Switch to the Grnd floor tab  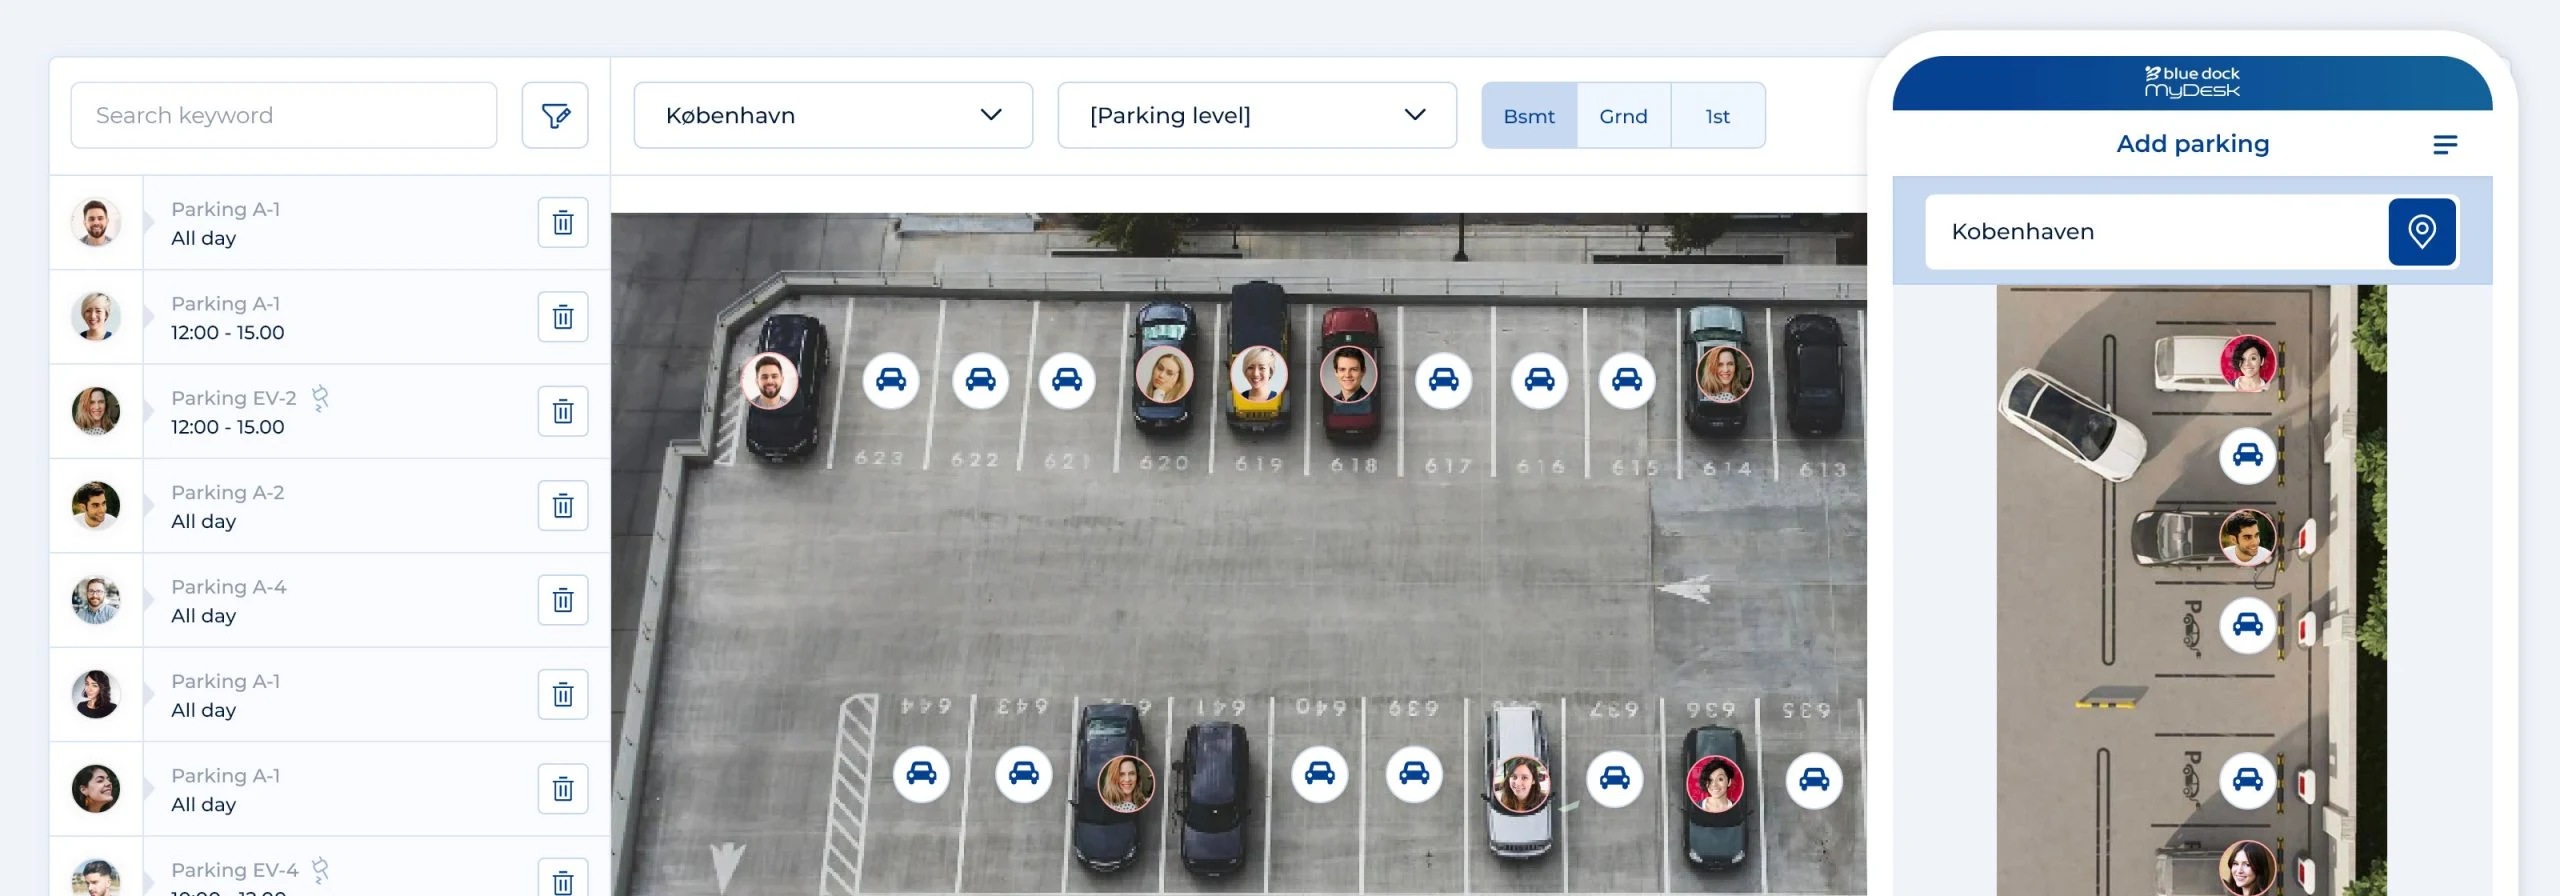click(1623, 116)
